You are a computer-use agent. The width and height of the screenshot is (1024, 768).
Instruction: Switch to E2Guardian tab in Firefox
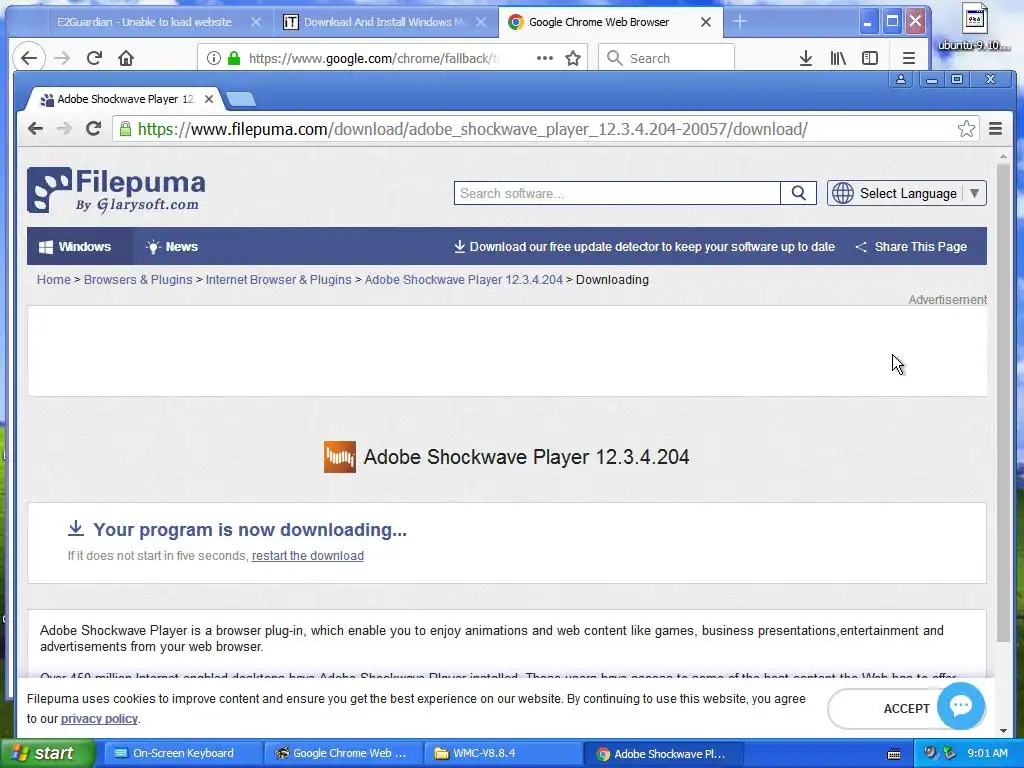click(x=144, y=22)
